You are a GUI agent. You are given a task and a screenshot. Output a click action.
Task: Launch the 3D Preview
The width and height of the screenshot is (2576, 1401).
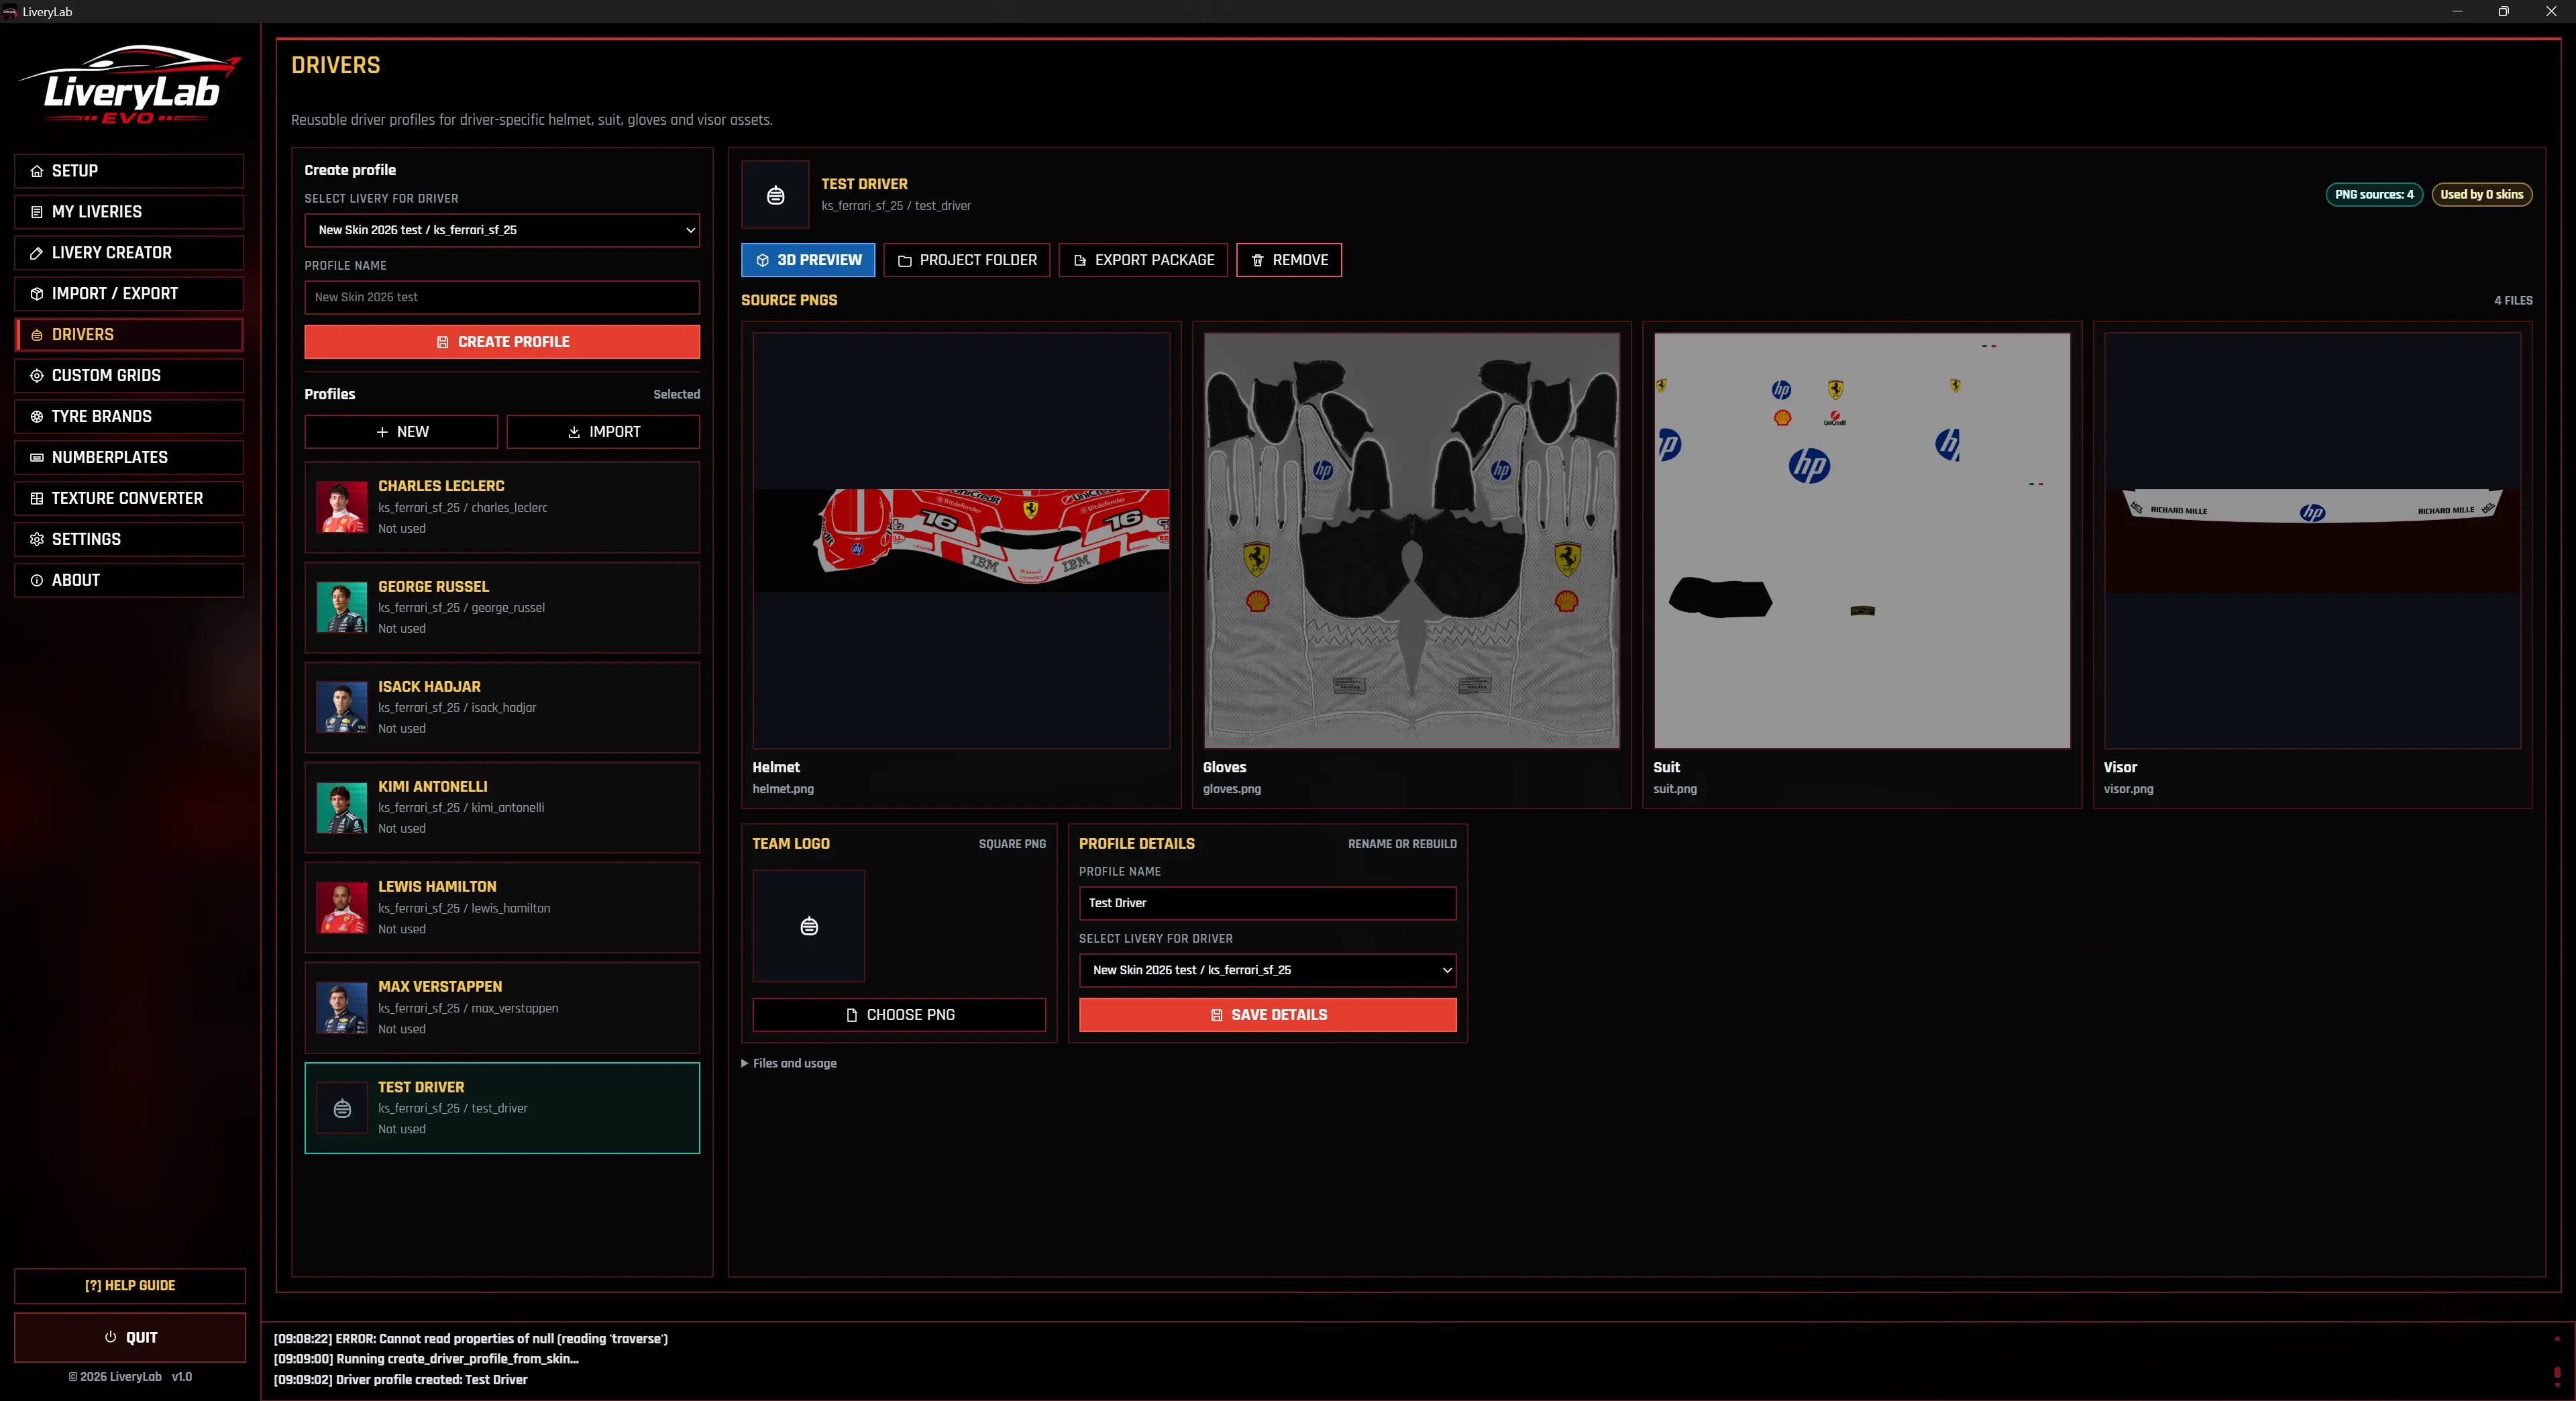click(x=808, y=260)
